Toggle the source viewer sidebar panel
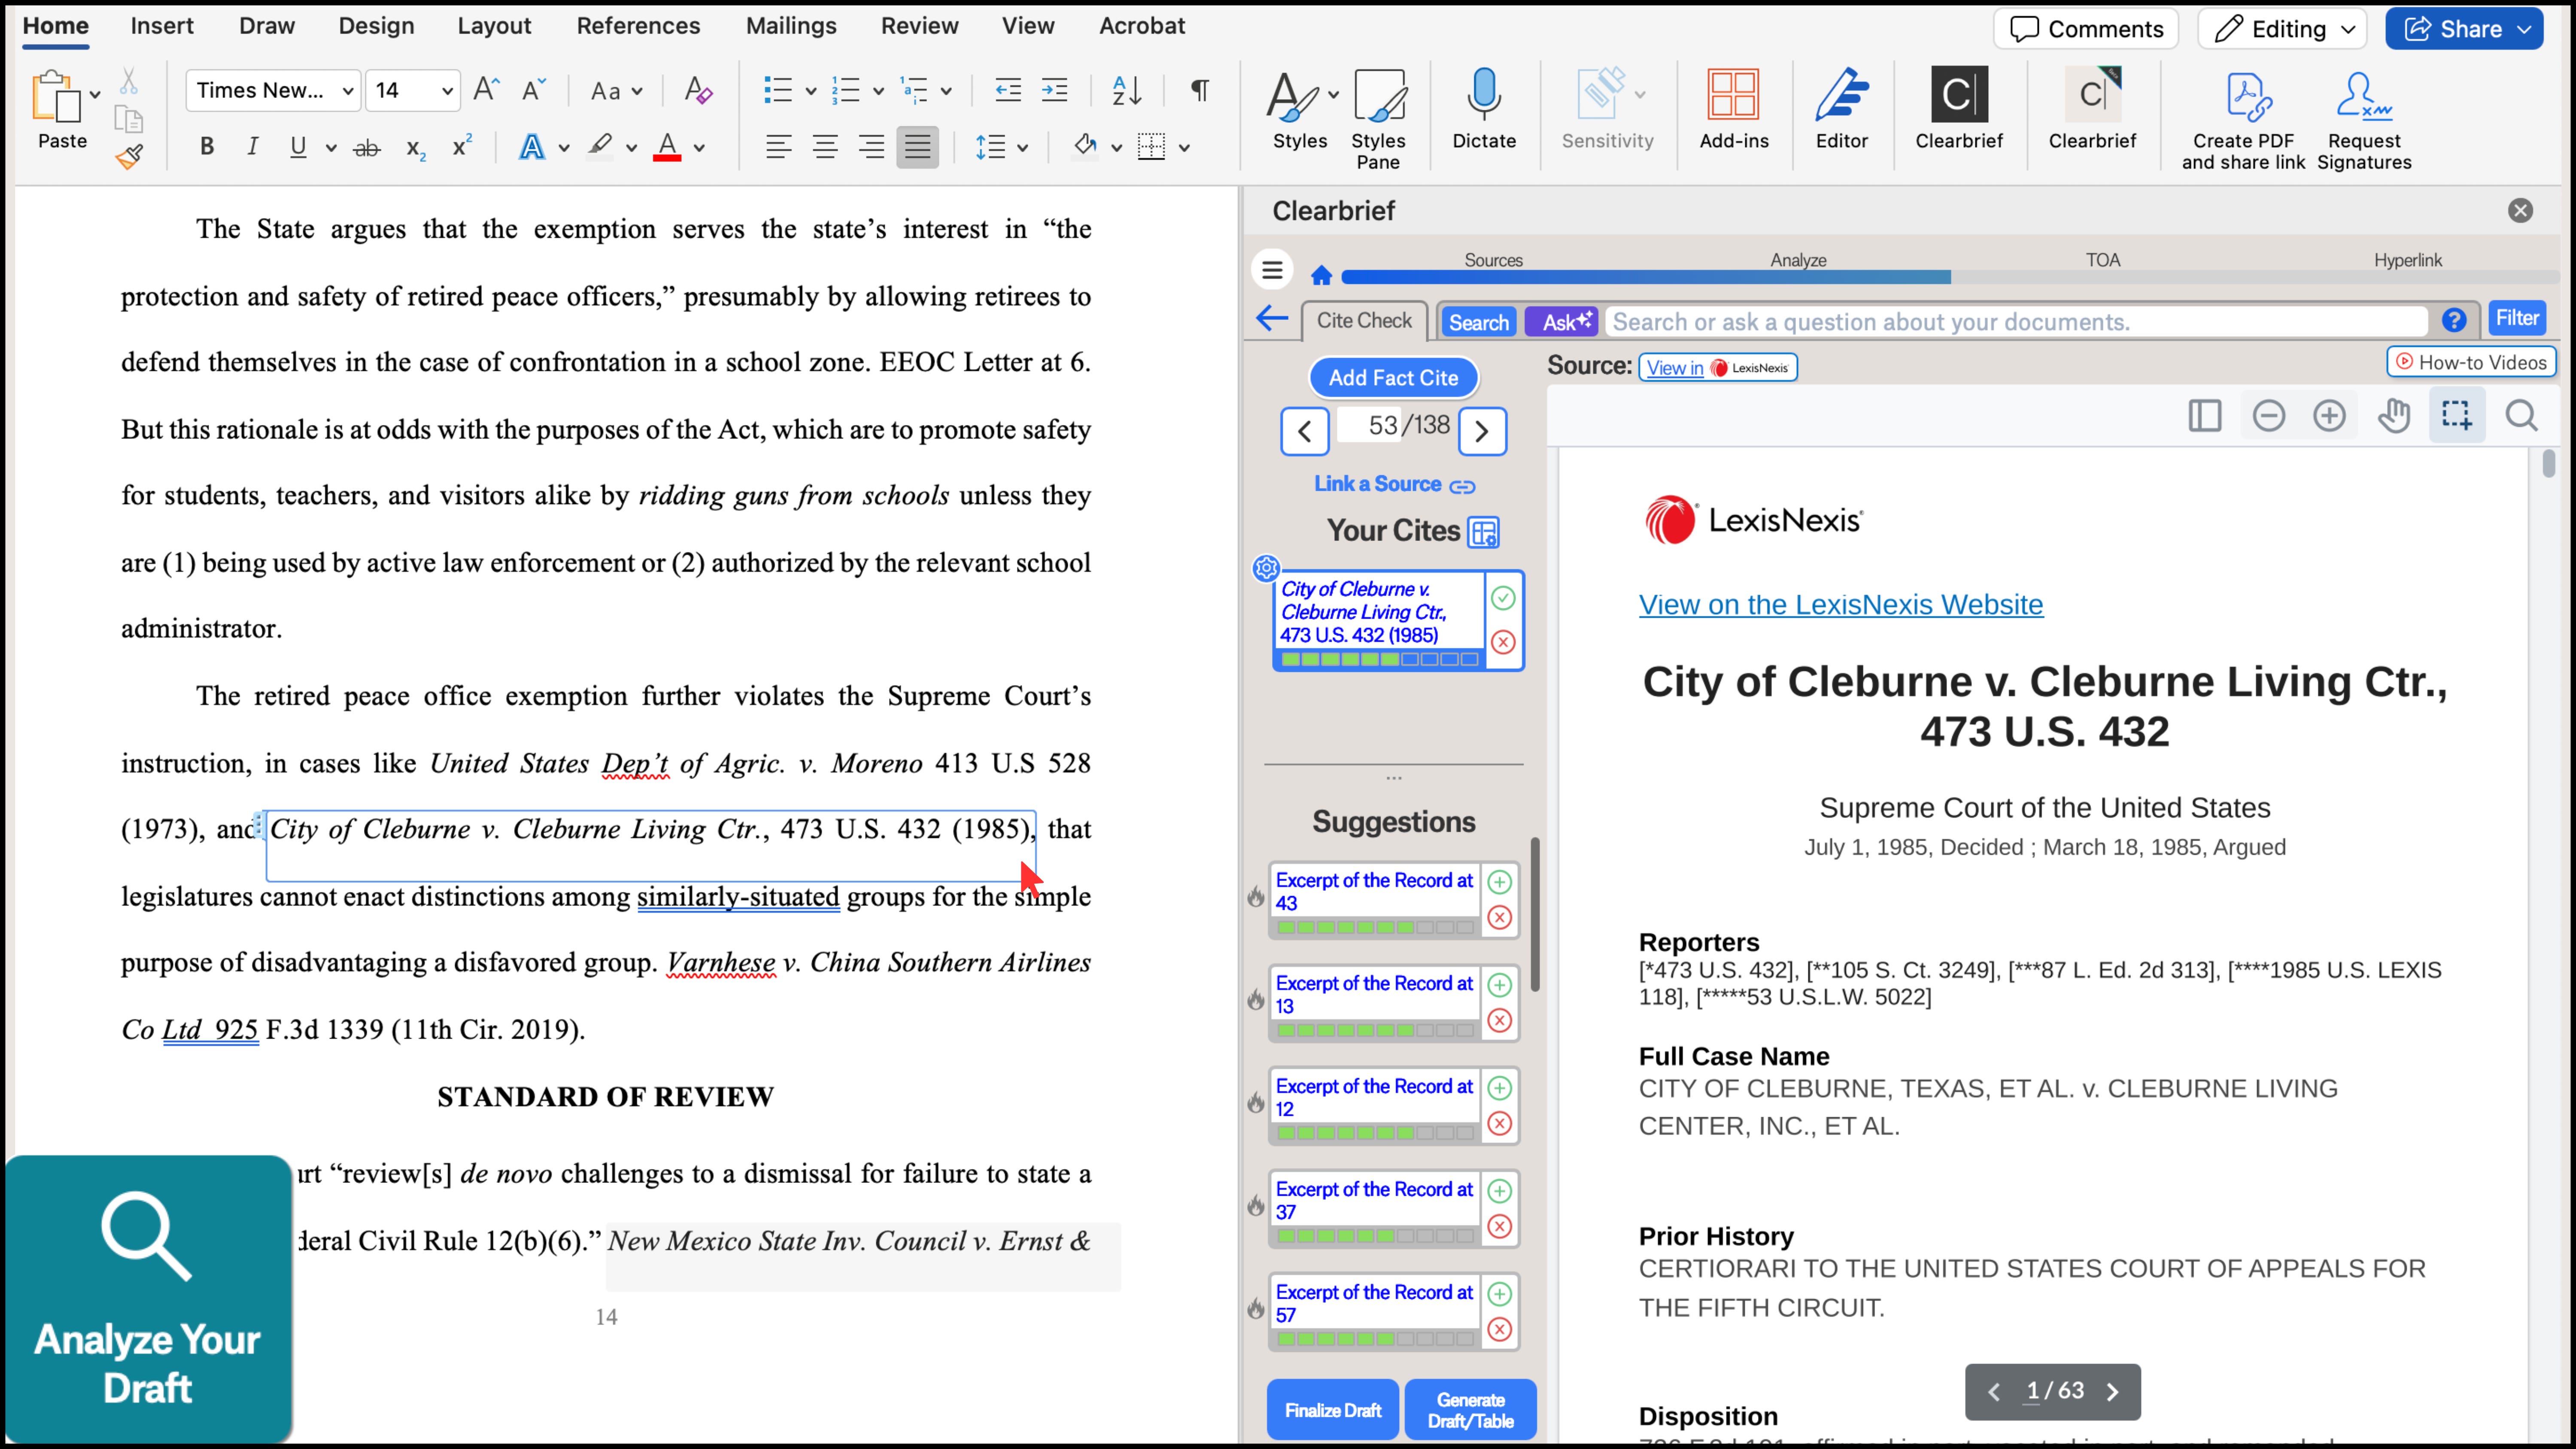 (x=2205, y=416)
